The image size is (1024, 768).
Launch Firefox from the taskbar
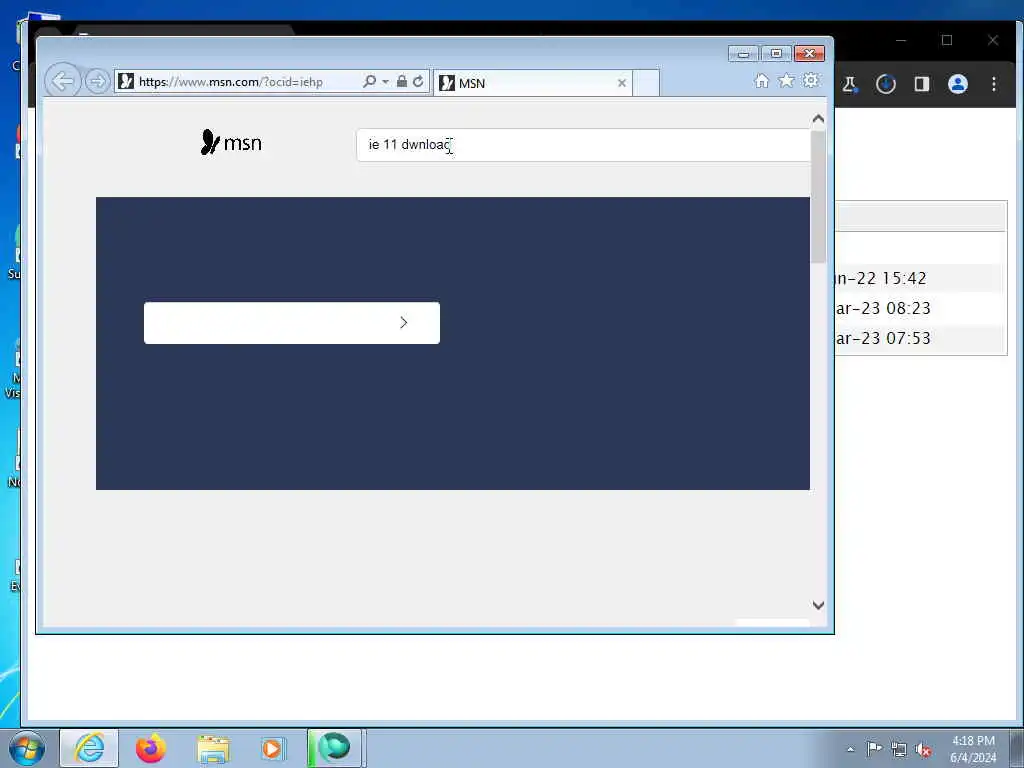tap(151, 748)
